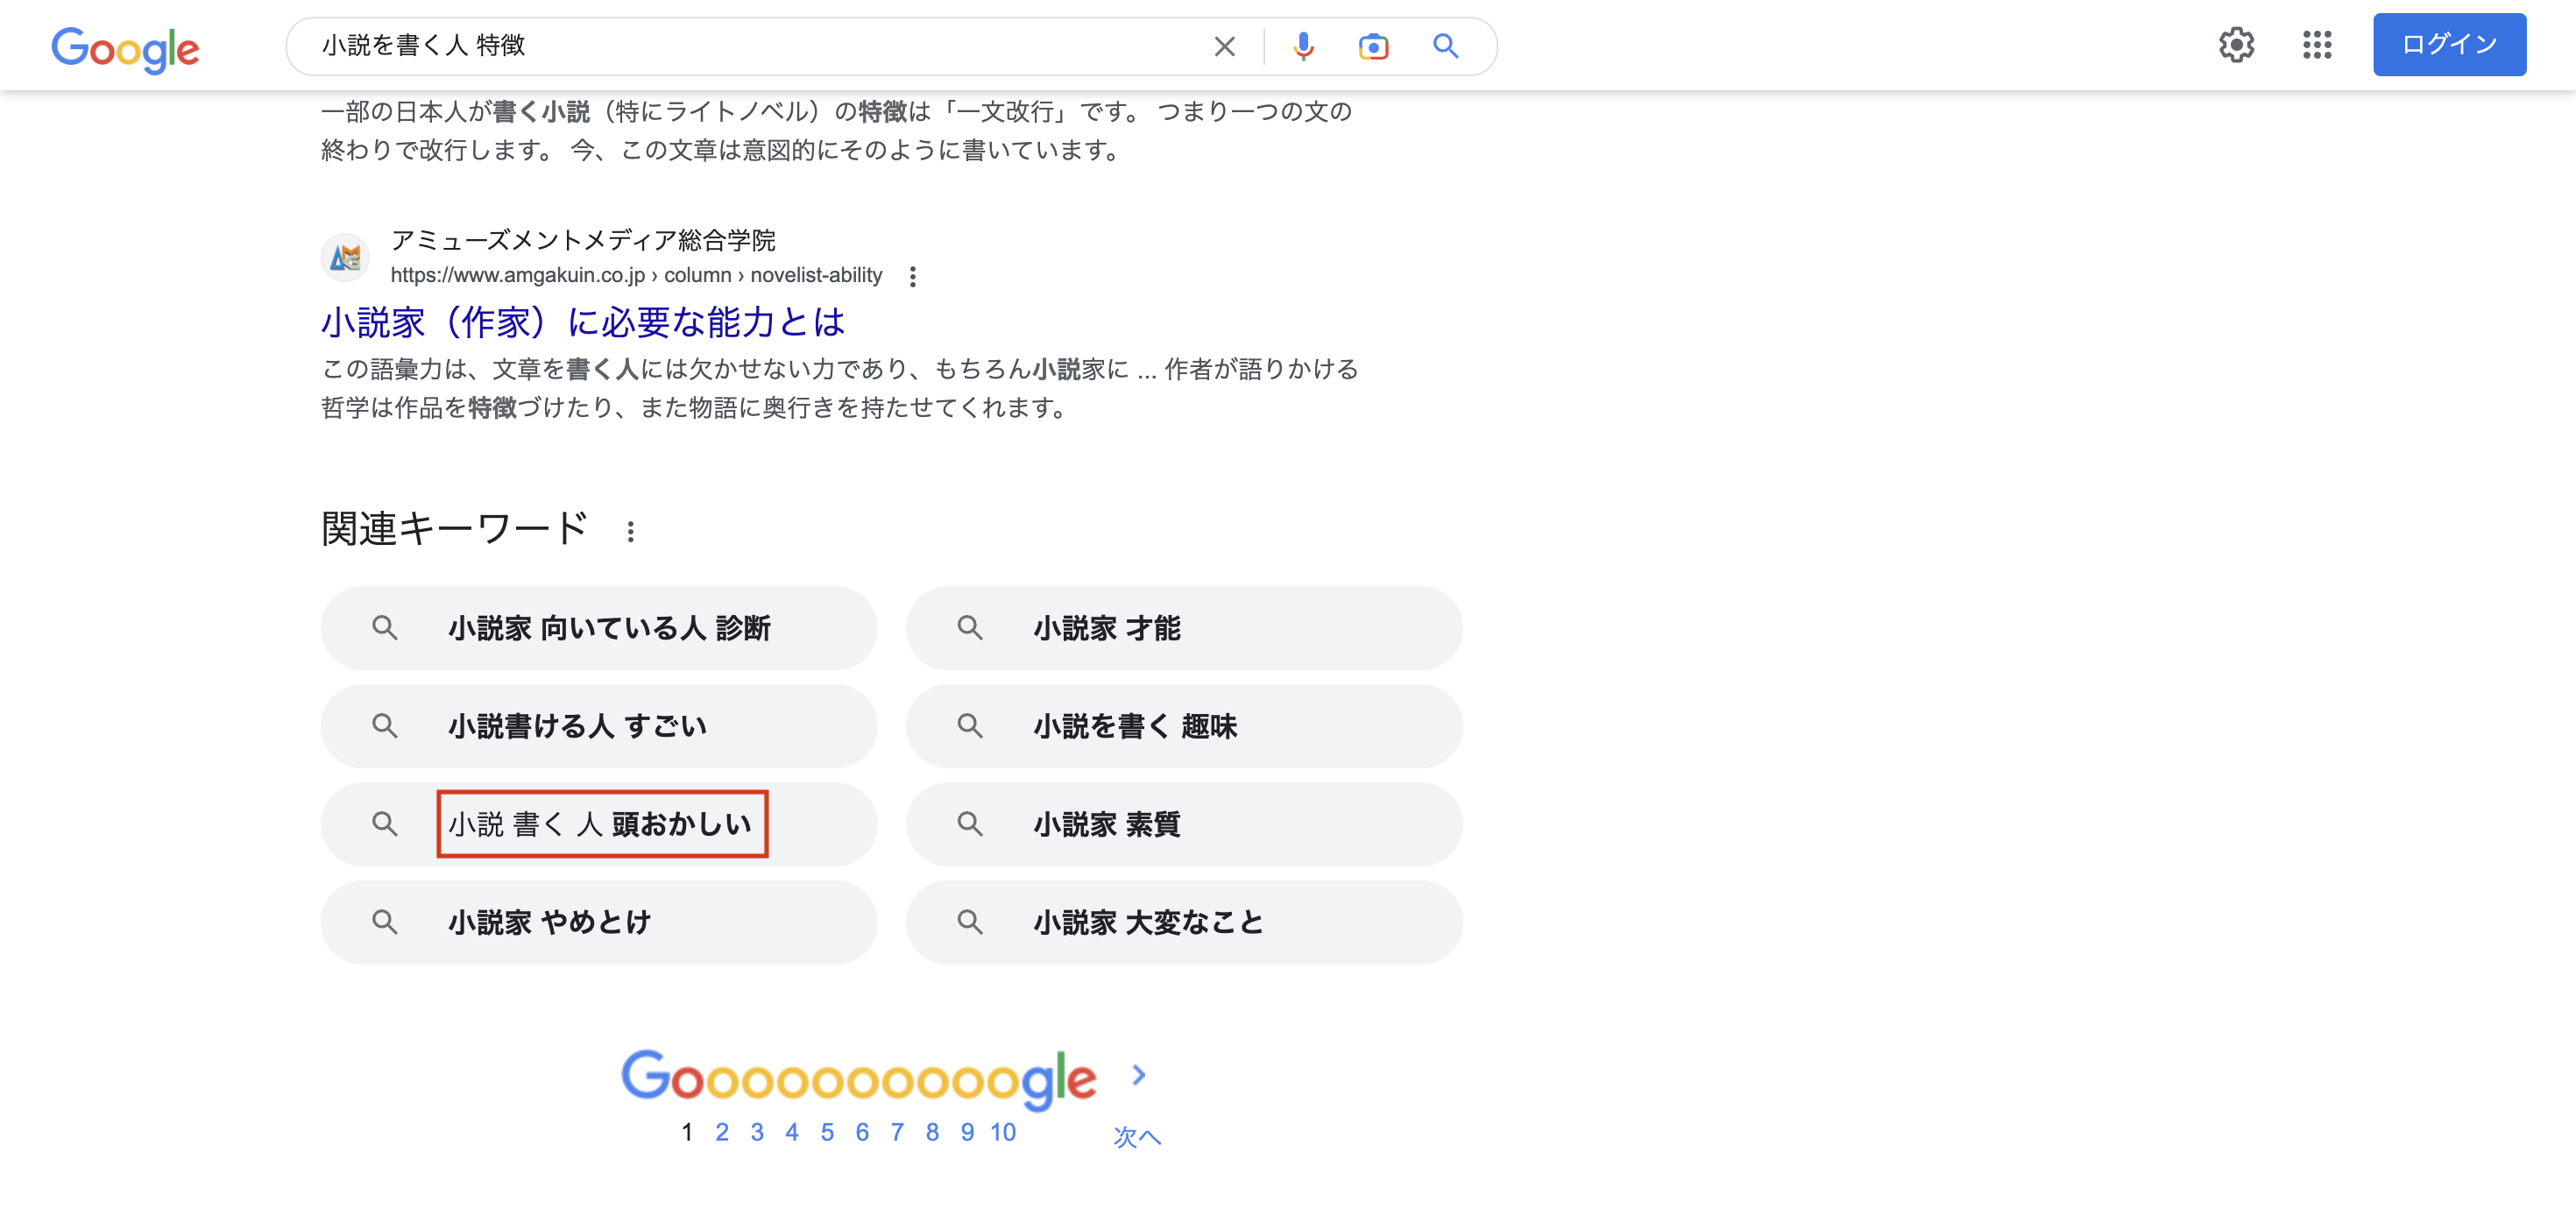Click magnifier icon in 小説家 素質 chip

click(x=970, y=824)
